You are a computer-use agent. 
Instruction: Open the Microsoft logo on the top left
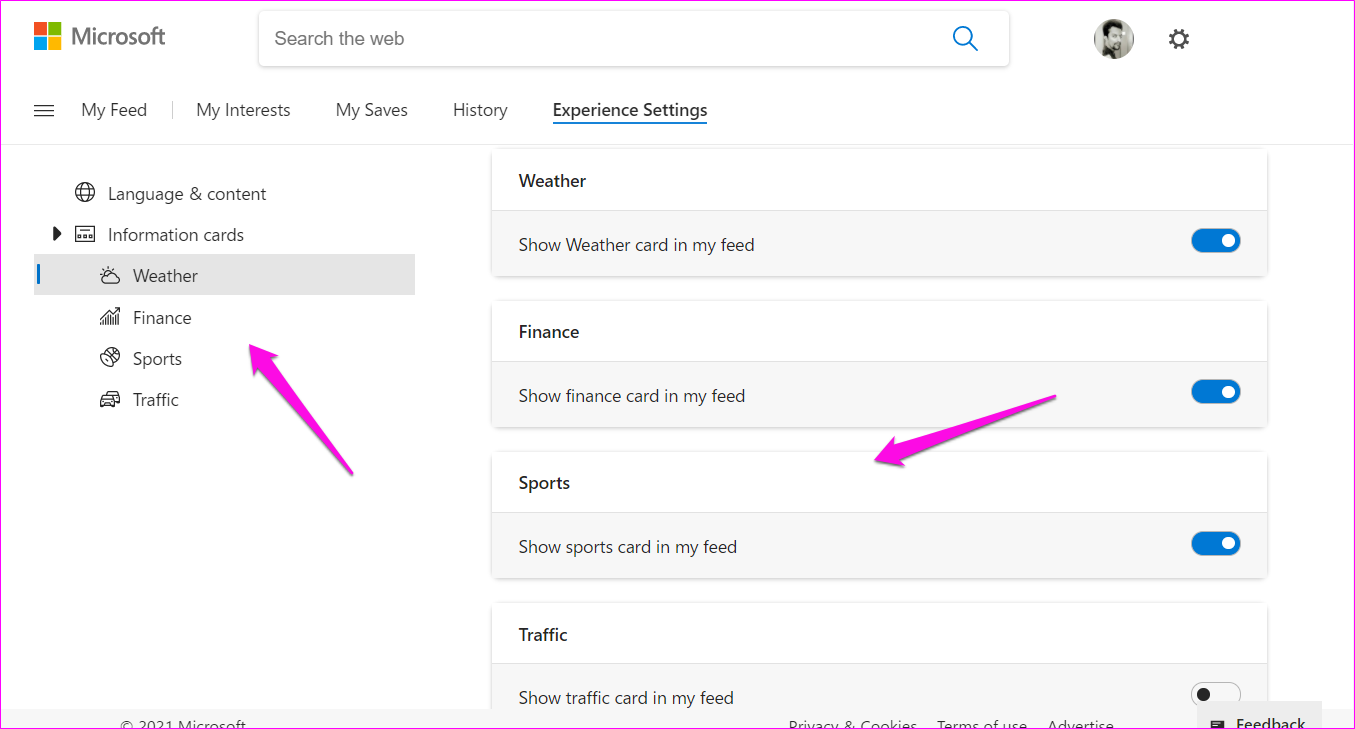98,35
